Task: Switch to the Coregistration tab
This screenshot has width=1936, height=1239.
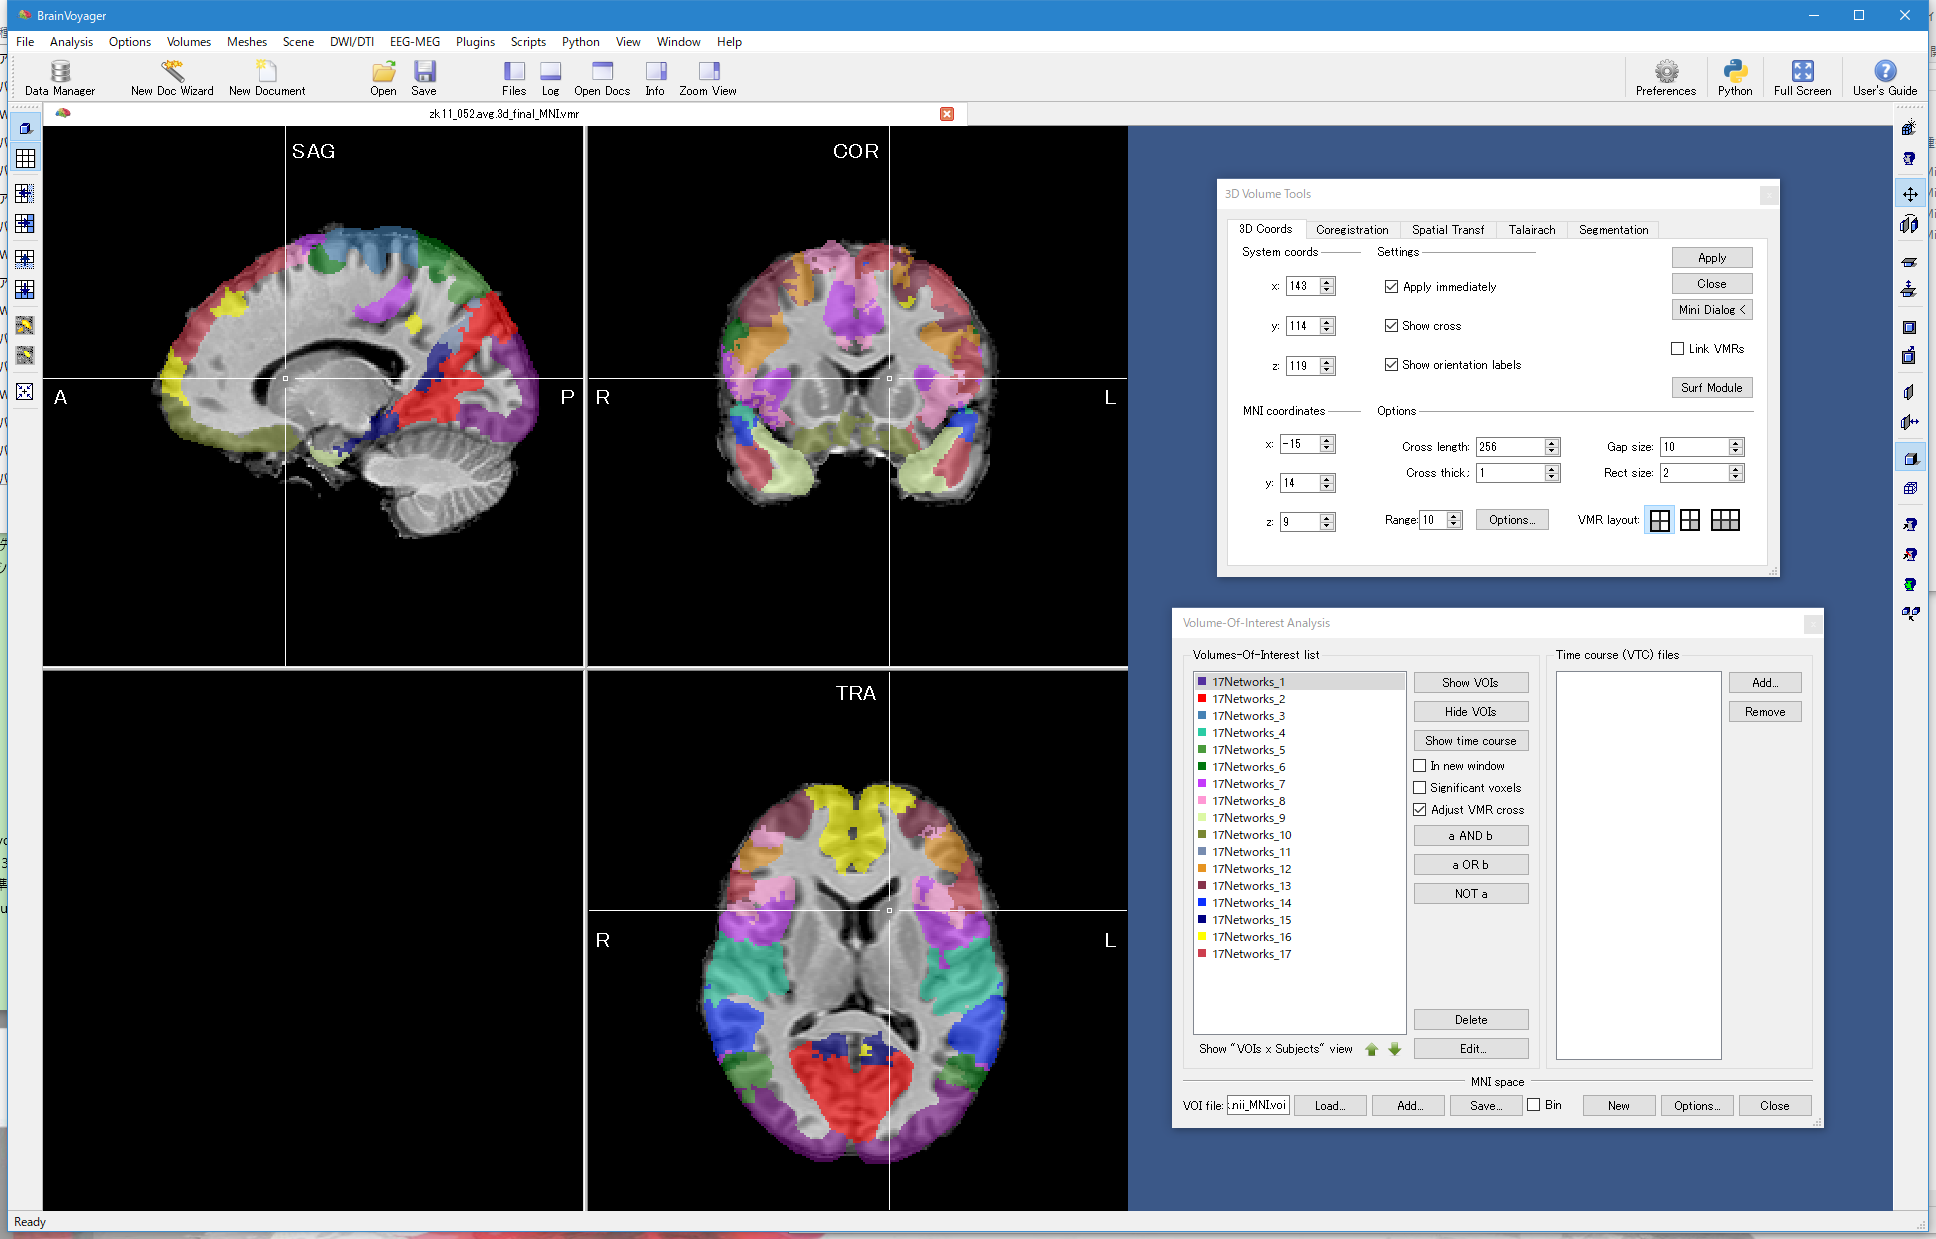Action: (x=1352, y=230)
